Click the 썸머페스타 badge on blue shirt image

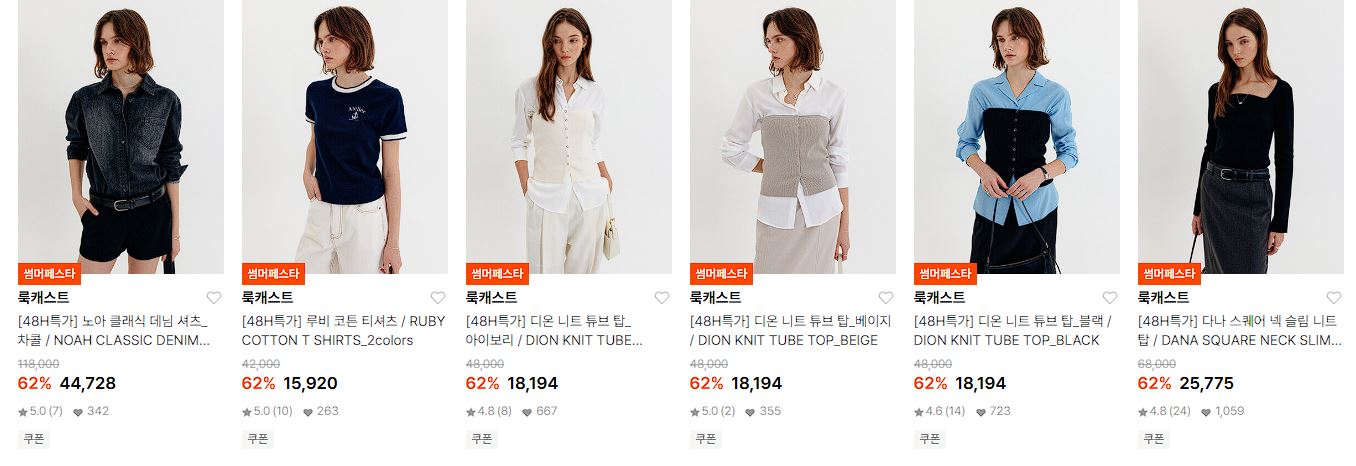(x=945, y=274)
